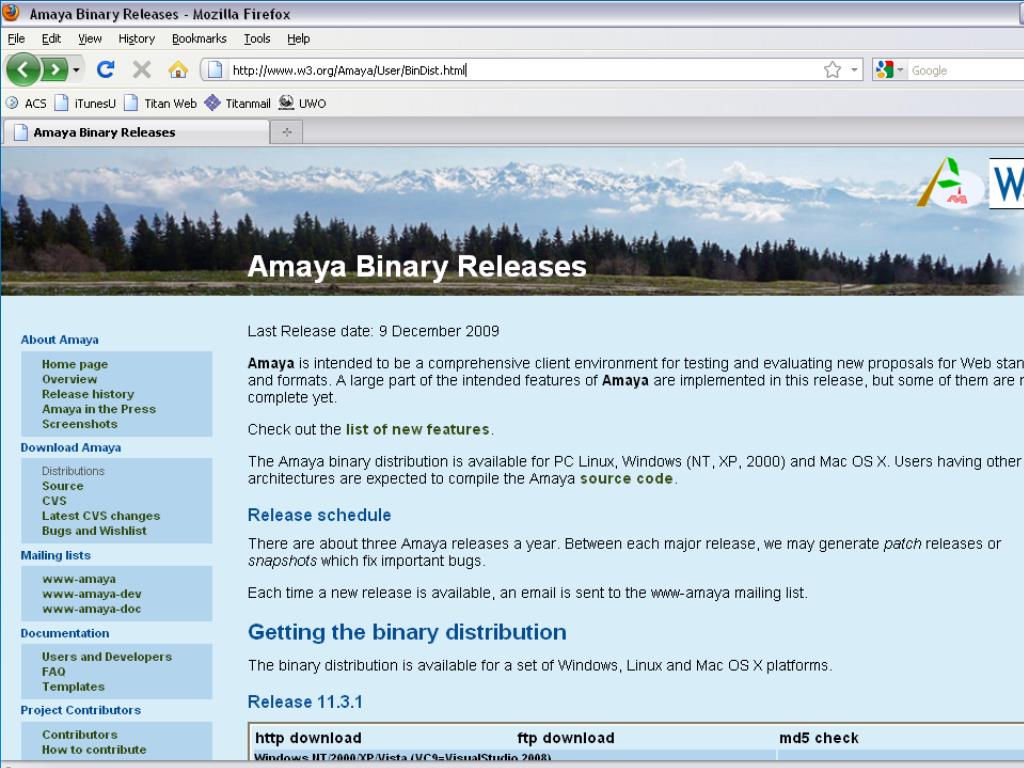1024x768 pixels.
Task: Open Amaya in the Press link
Action: [x=99, y=409]
